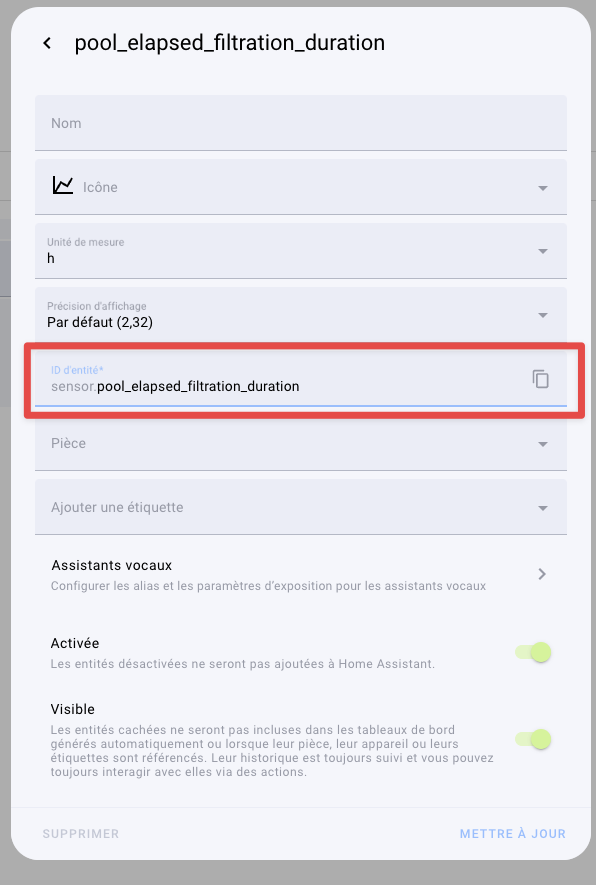Open the Ajouter une étiquette dropdown arrow

pos(543,508)
